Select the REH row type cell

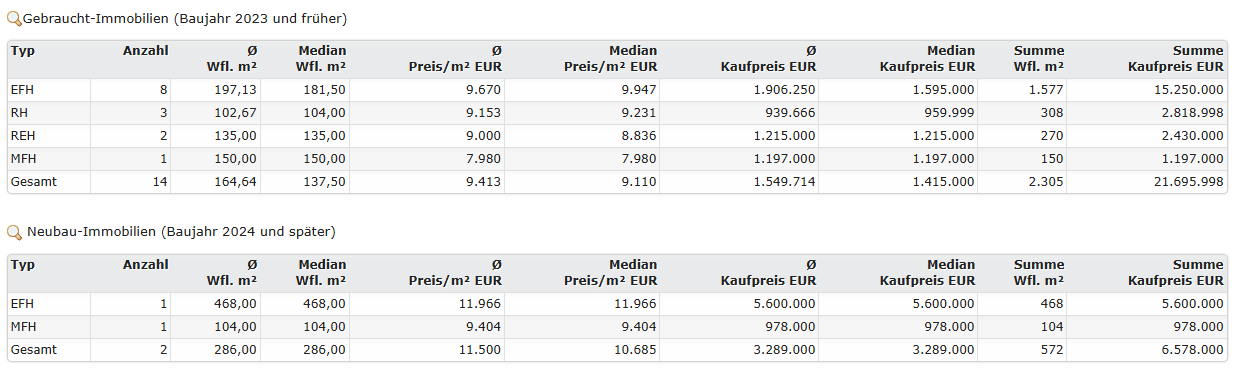click(48, 136)
